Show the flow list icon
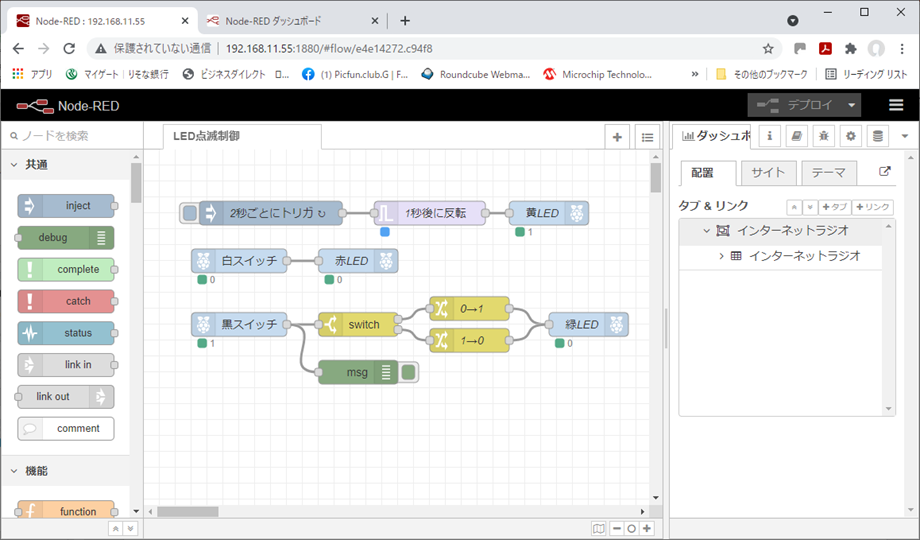 (x=647, y=137)
